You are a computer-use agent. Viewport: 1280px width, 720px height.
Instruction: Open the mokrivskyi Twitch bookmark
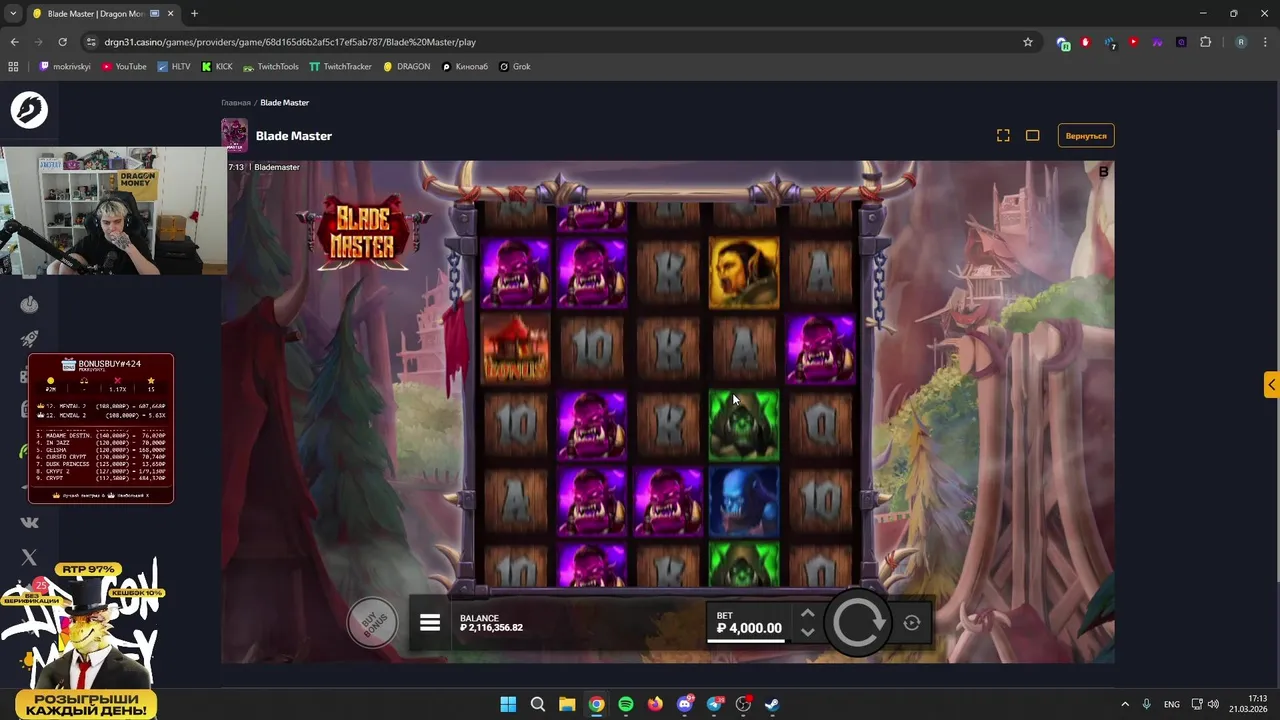[65, 67]
